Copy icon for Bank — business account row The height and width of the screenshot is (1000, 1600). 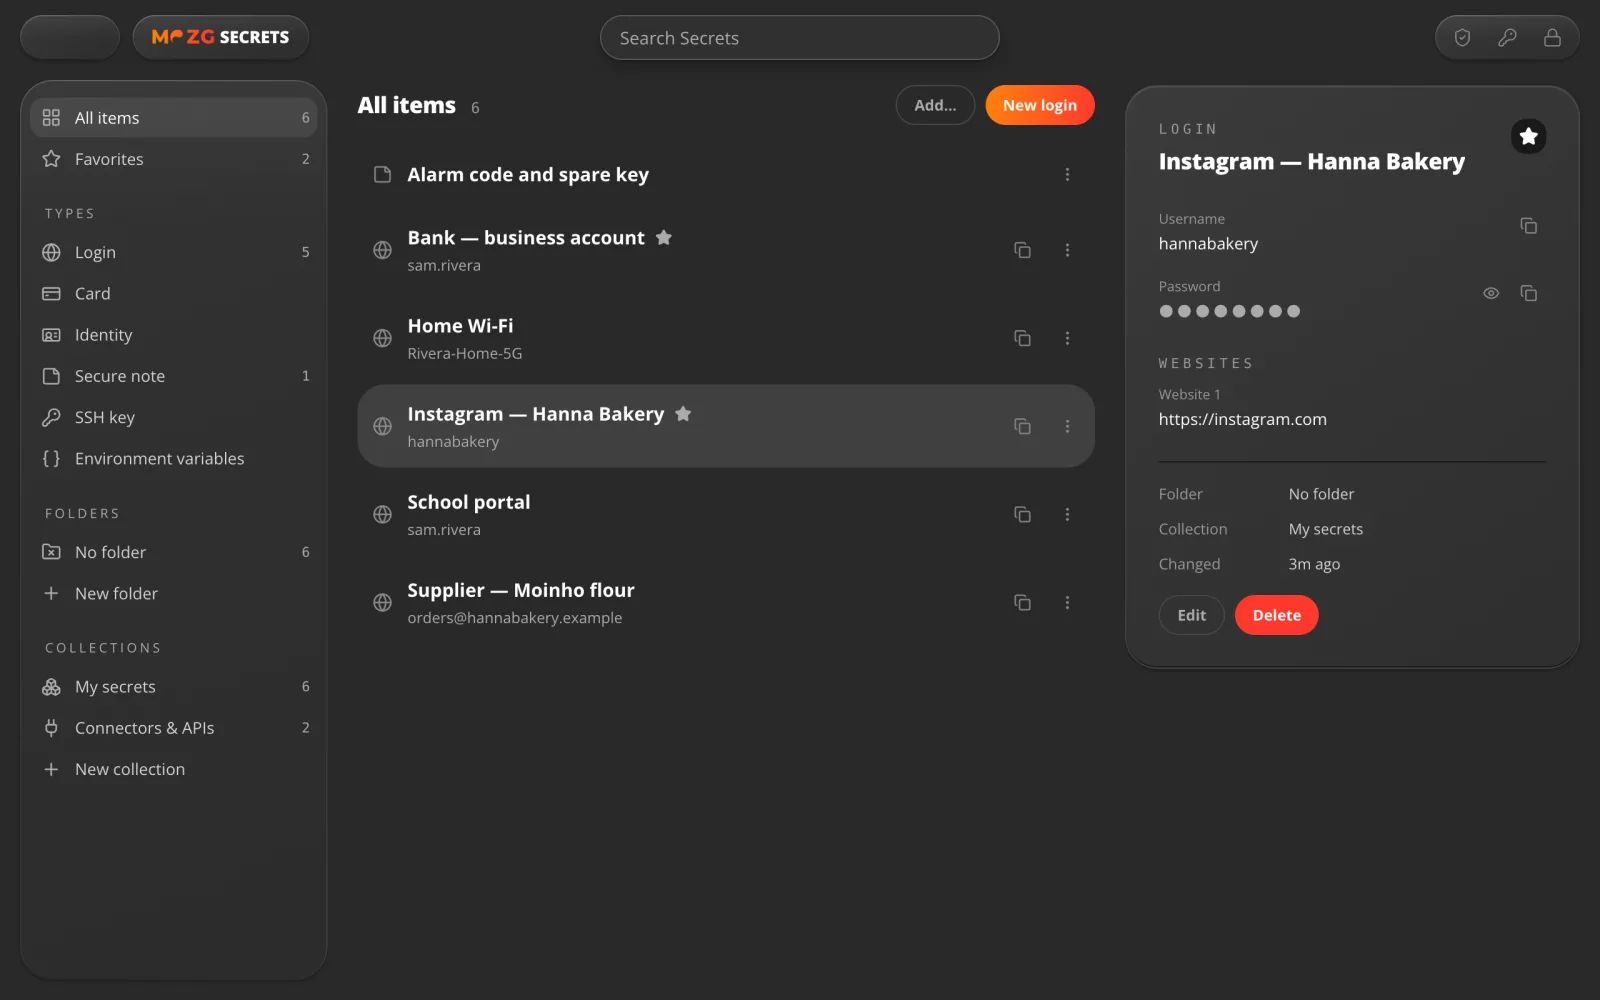pyautogui.click(x=1022, y=250)
